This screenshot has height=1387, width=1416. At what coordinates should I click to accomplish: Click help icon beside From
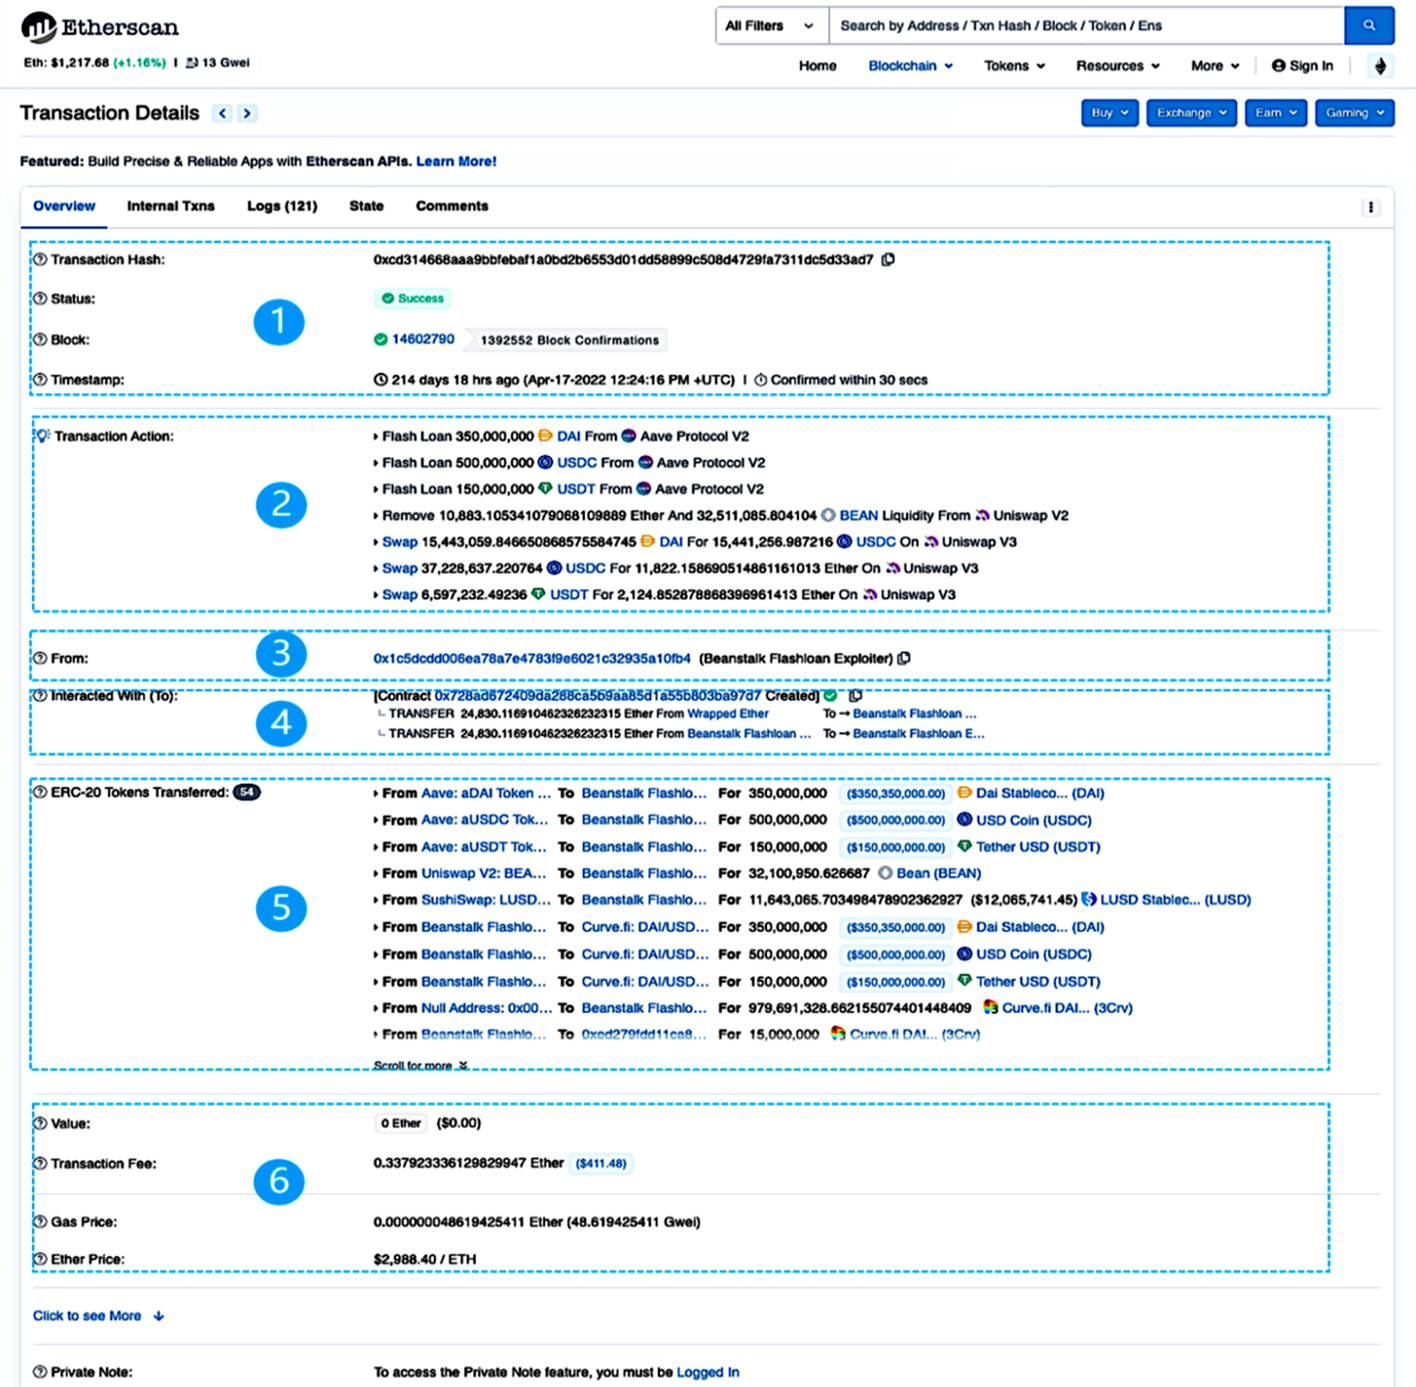[40, 658]
